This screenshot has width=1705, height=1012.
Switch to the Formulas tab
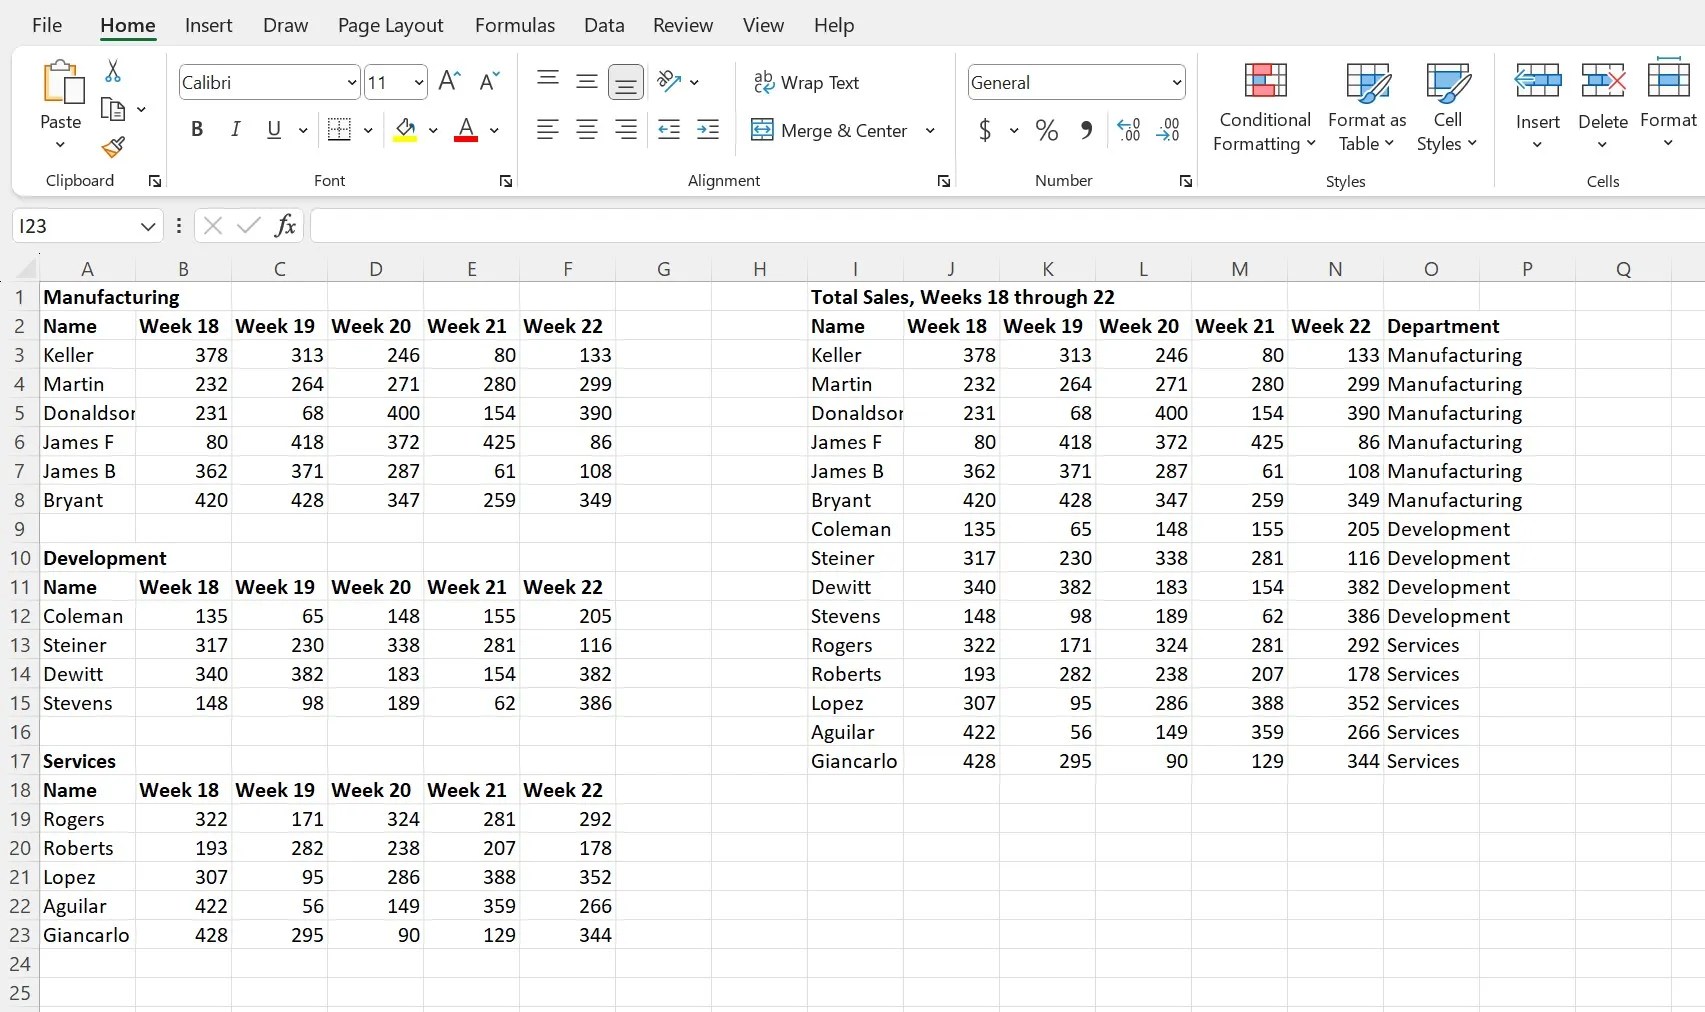tap(514, 24)
